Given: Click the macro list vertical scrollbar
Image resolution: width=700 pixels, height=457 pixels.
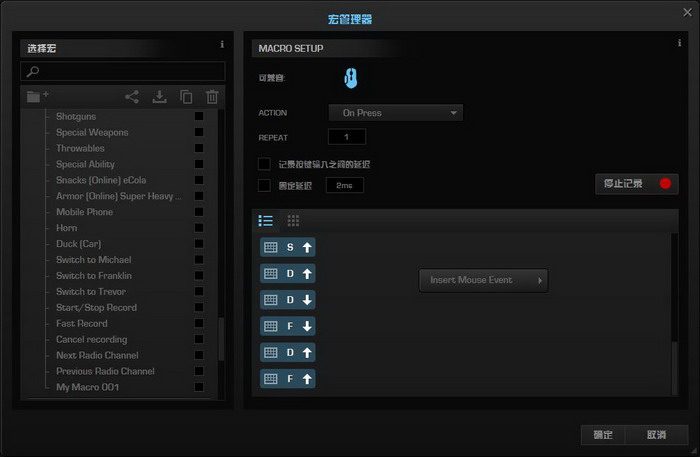Looking at the screenshot, I should pyautogui.click(x=222, y=340).
